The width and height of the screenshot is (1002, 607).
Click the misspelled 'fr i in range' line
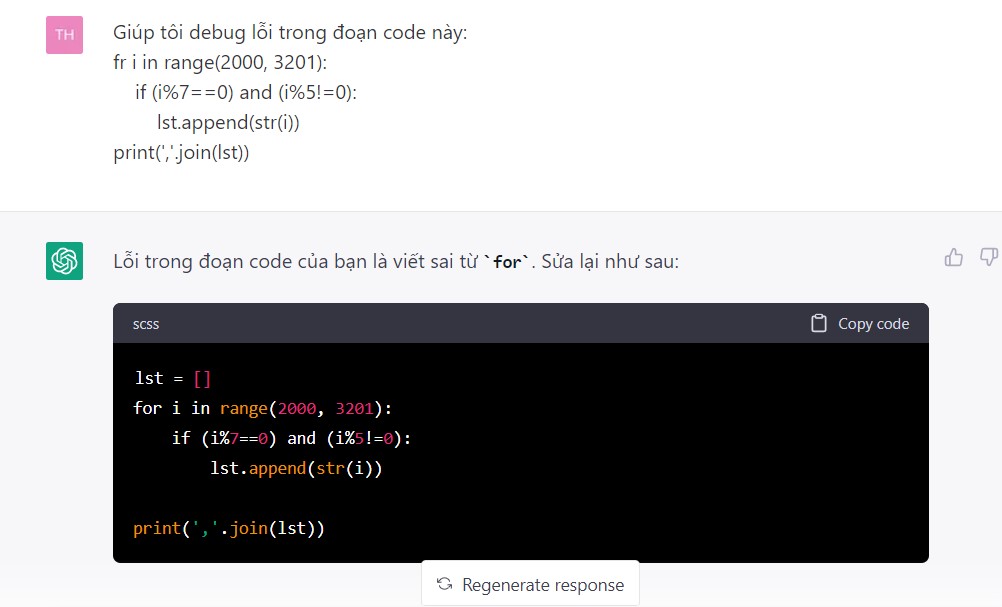[x=220, y=63]
